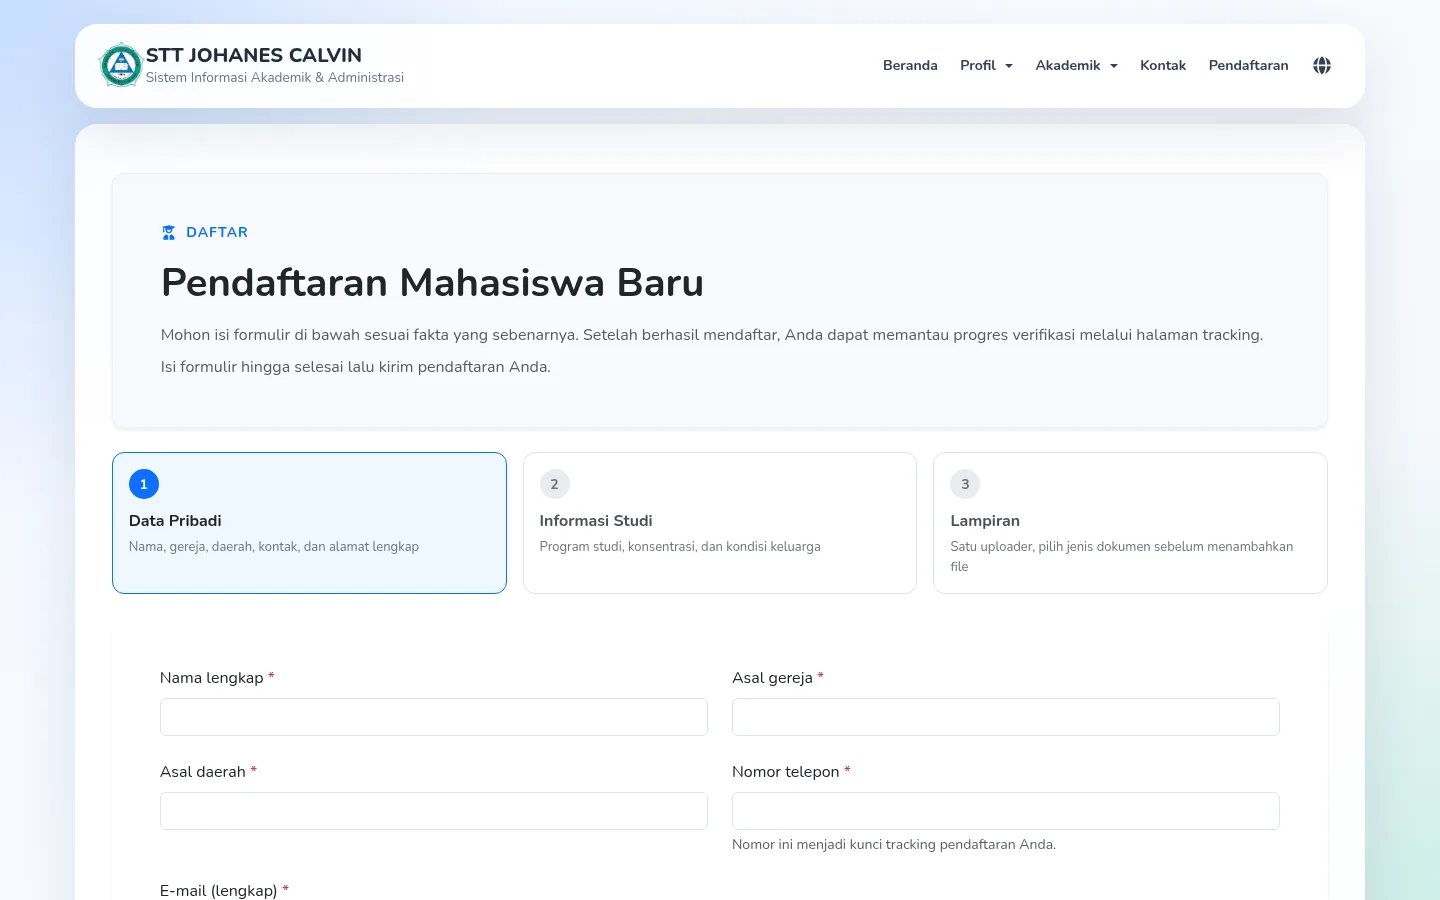
Task: Click the Nomor telepon tracking hint text
Action: click(x=894, y=844)
